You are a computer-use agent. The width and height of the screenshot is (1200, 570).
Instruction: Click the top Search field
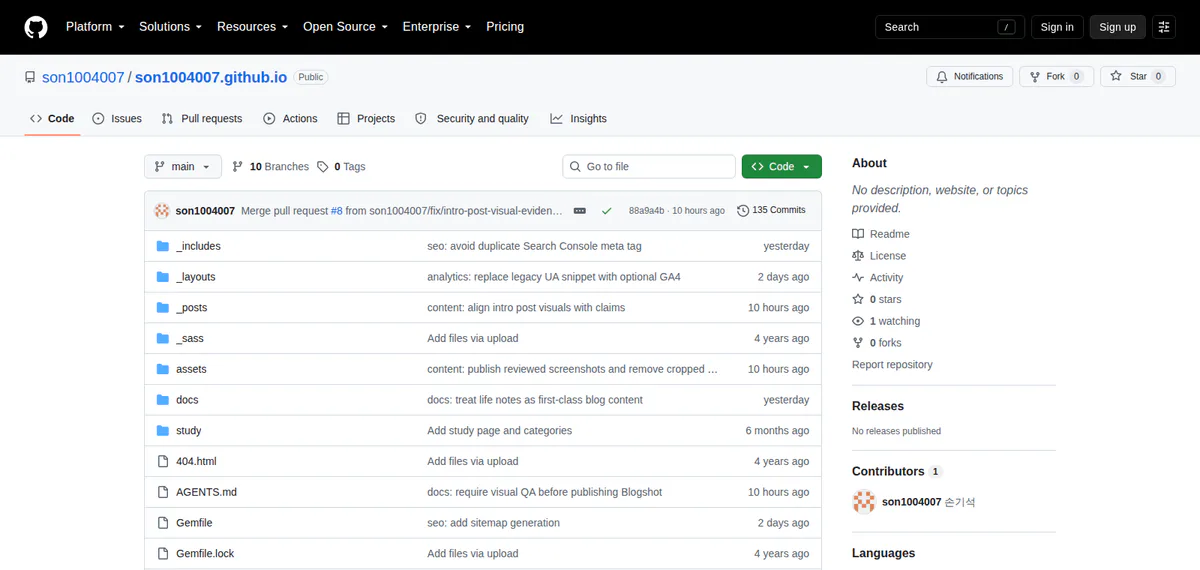coord(950,27)
